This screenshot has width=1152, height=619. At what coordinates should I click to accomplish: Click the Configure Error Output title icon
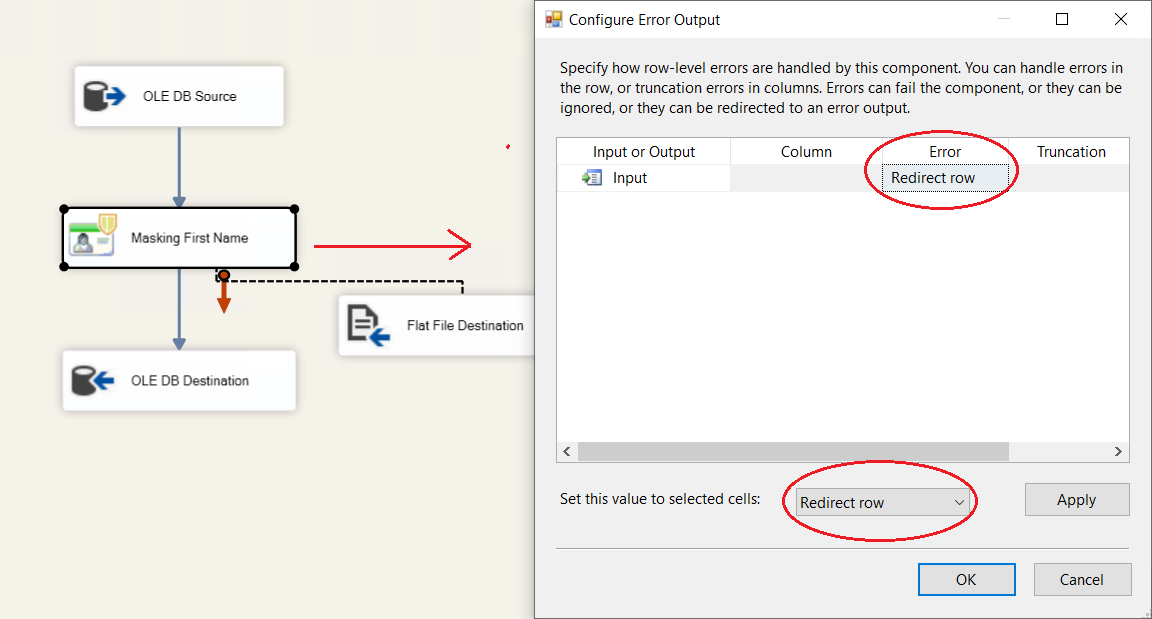(553, 19)
